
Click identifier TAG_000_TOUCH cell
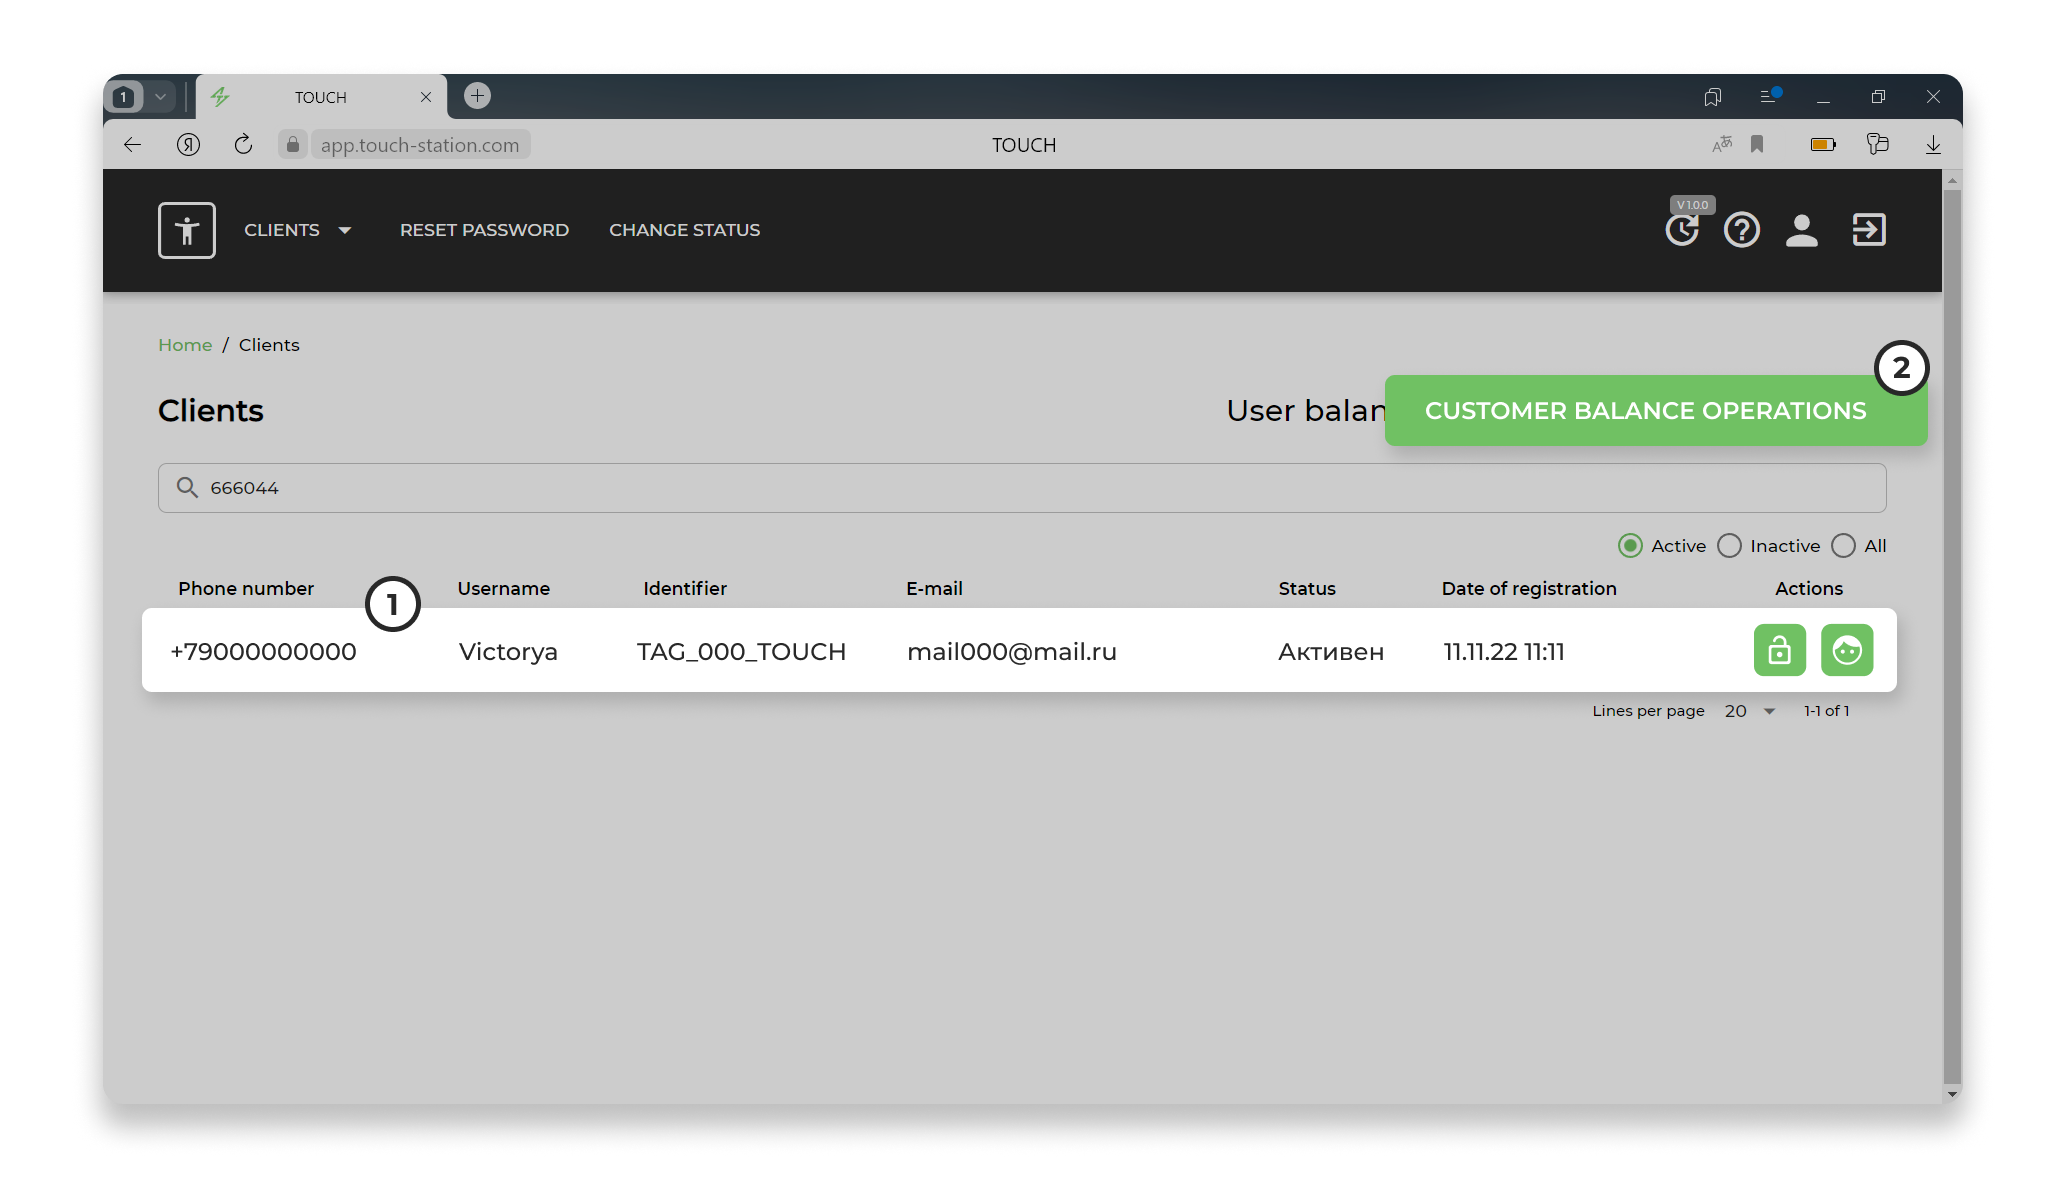pos(741,652)
